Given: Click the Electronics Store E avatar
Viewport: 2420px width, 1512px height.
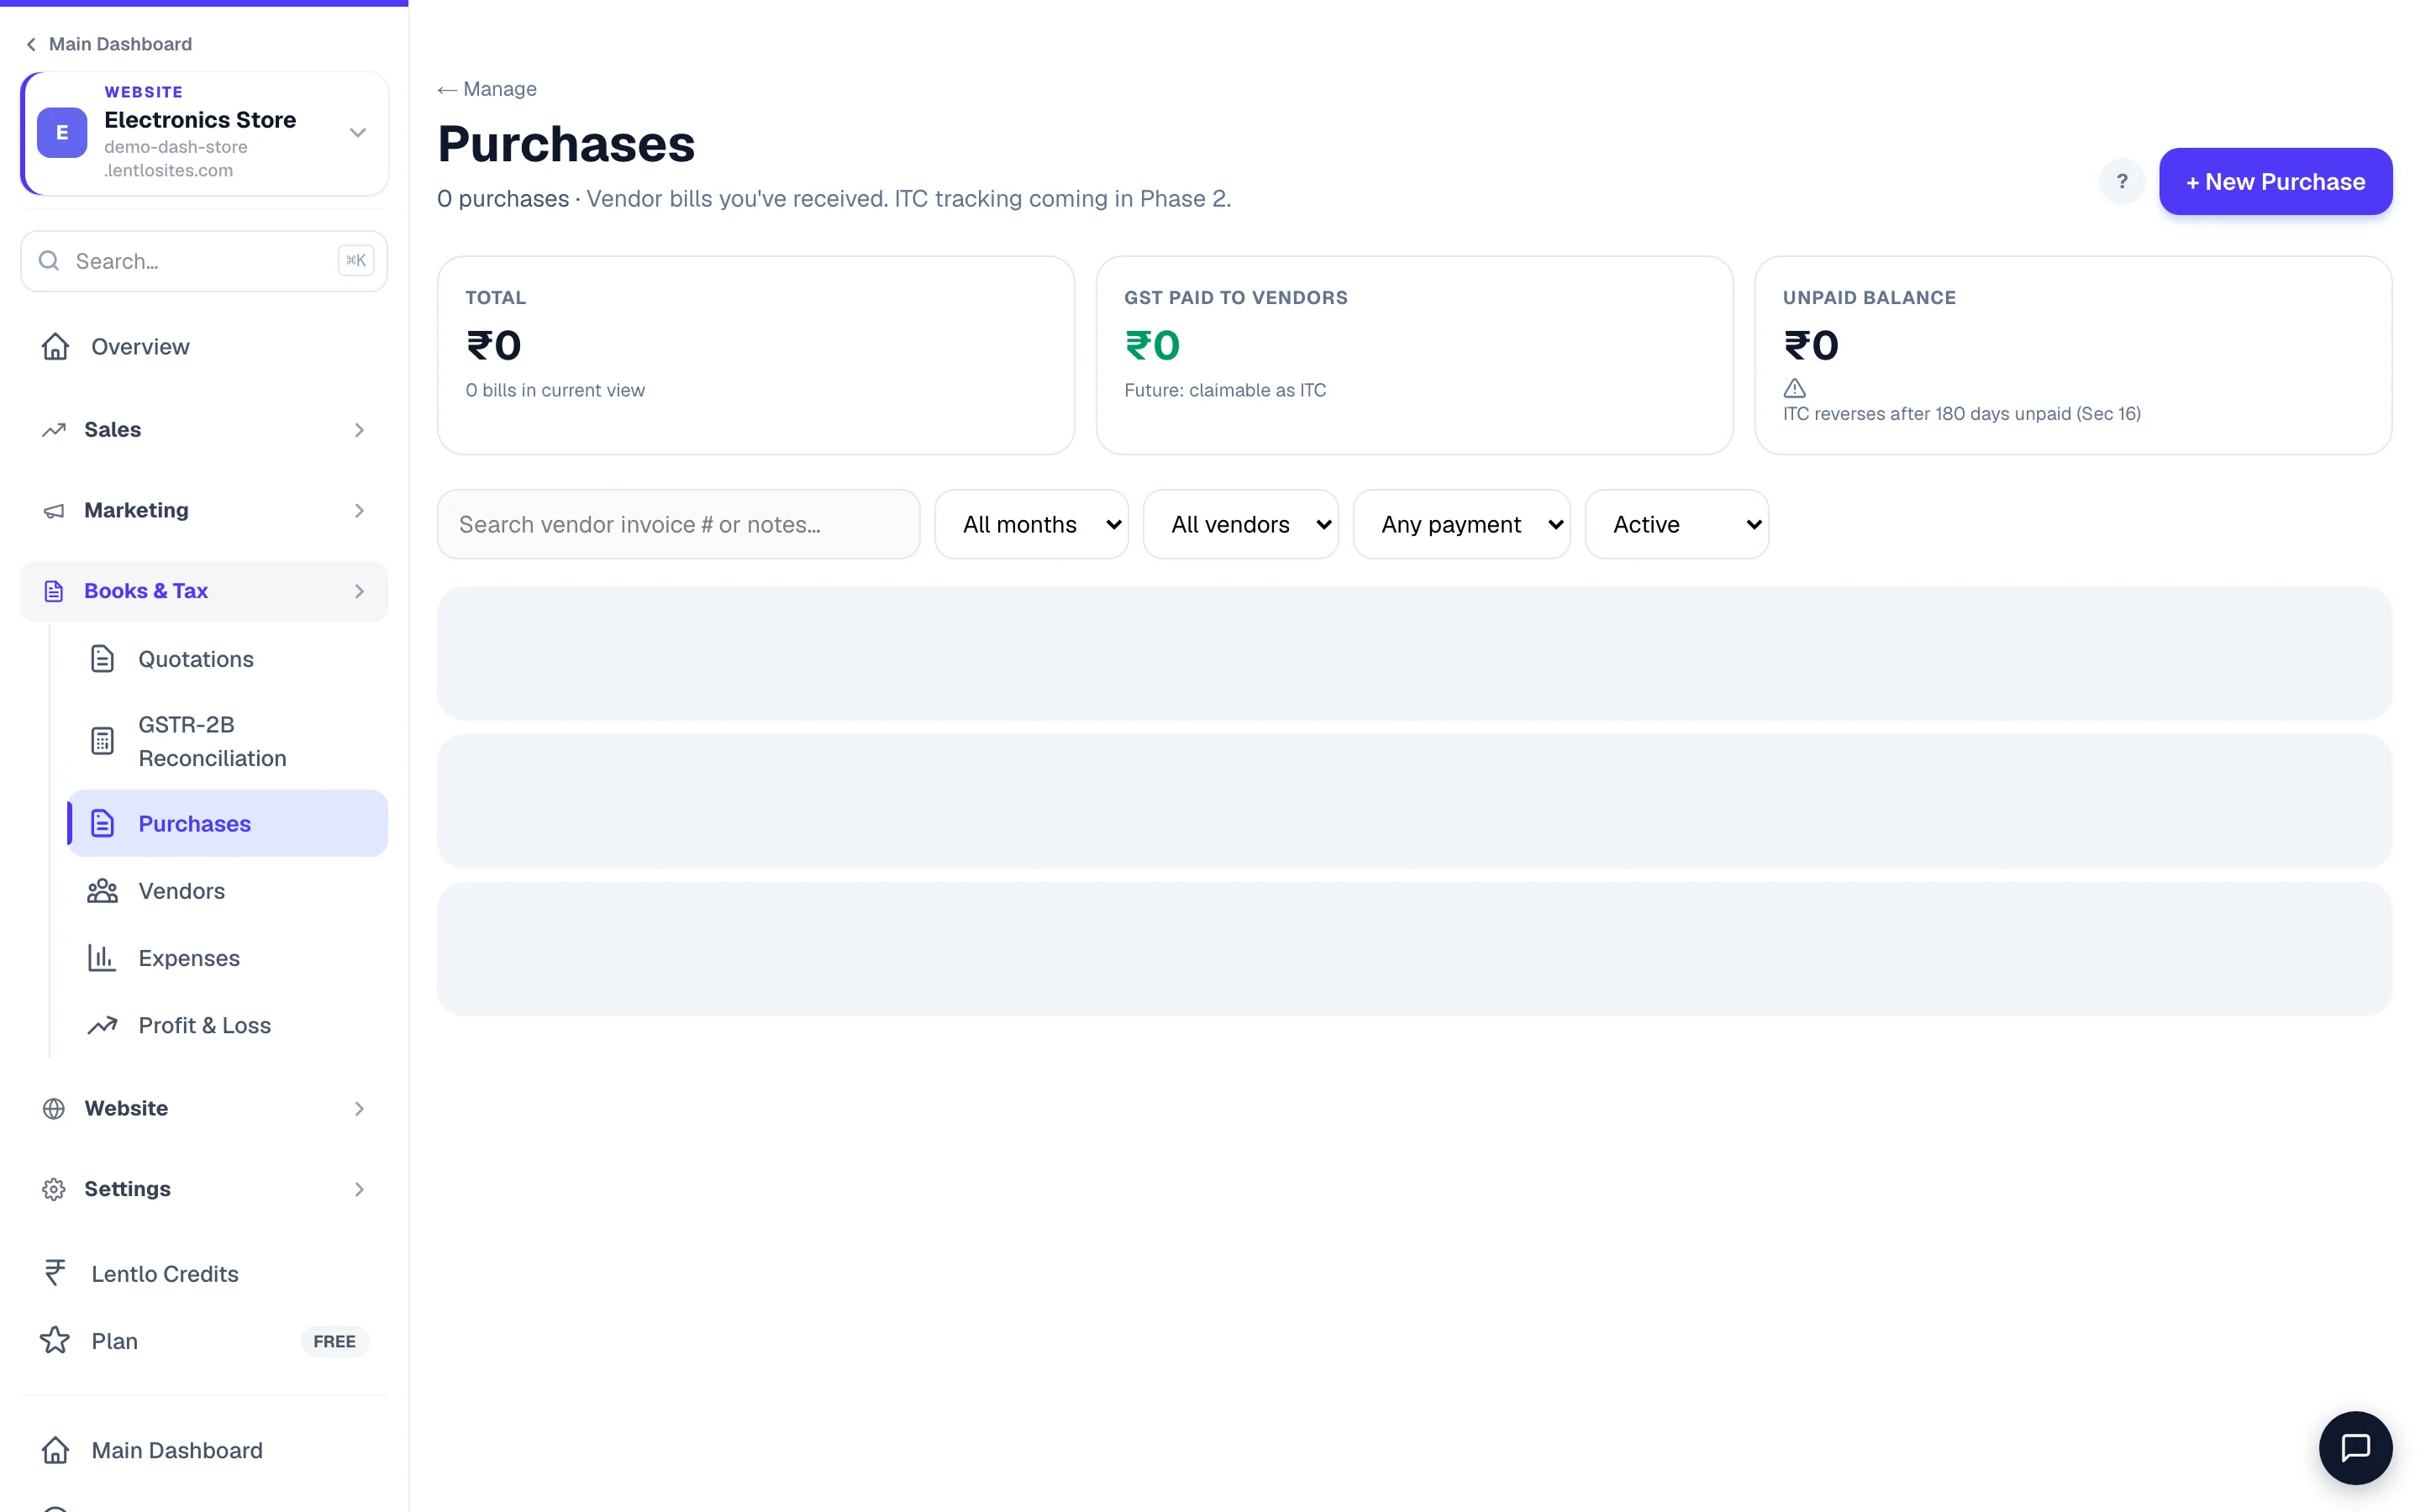Looking at the screenshot, I should [x=62, y=133].
